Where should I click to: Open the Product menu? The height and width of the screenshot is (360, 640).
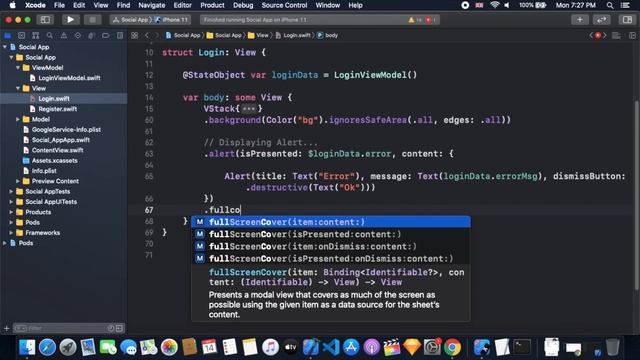pos(212,5)
